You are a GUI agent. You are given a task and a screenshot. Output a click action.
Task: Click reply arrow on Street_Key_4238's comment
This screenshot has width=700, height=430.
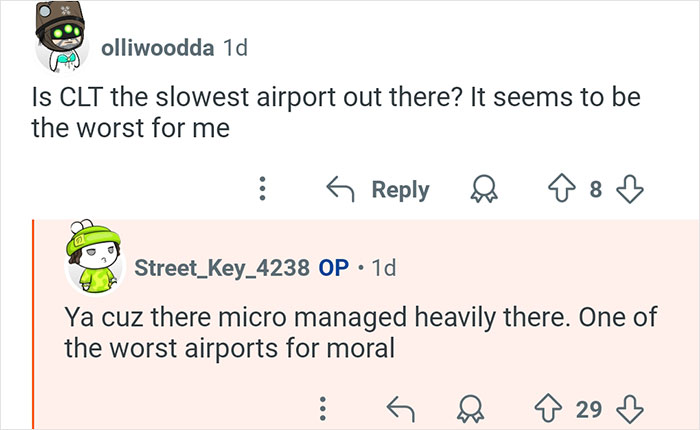pos(401,406)
